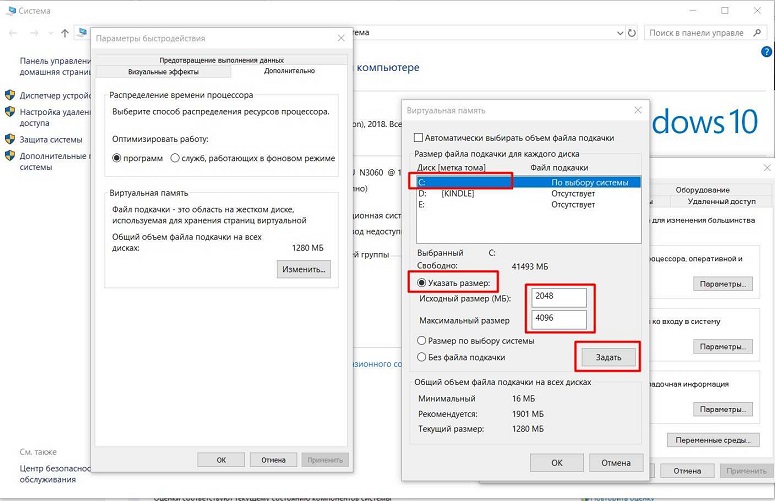Select the Указать размер radio button
Screen dimensions: 775x501
[x=422, y=283]
